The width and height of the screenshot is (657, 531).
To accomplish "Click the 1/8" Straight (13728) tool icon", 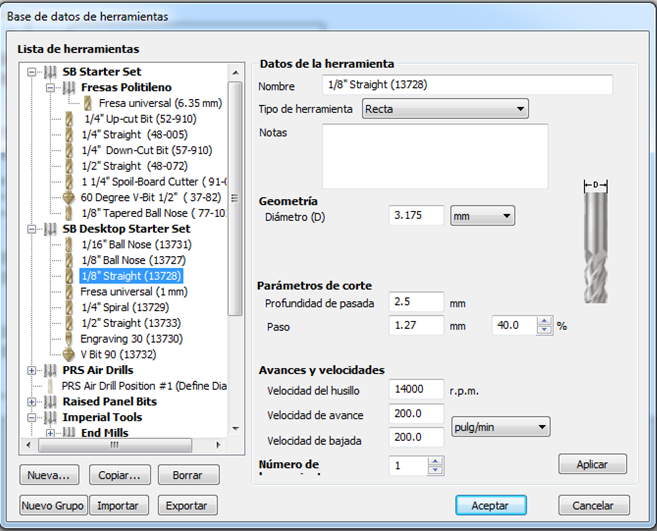I will pos(69,276).
